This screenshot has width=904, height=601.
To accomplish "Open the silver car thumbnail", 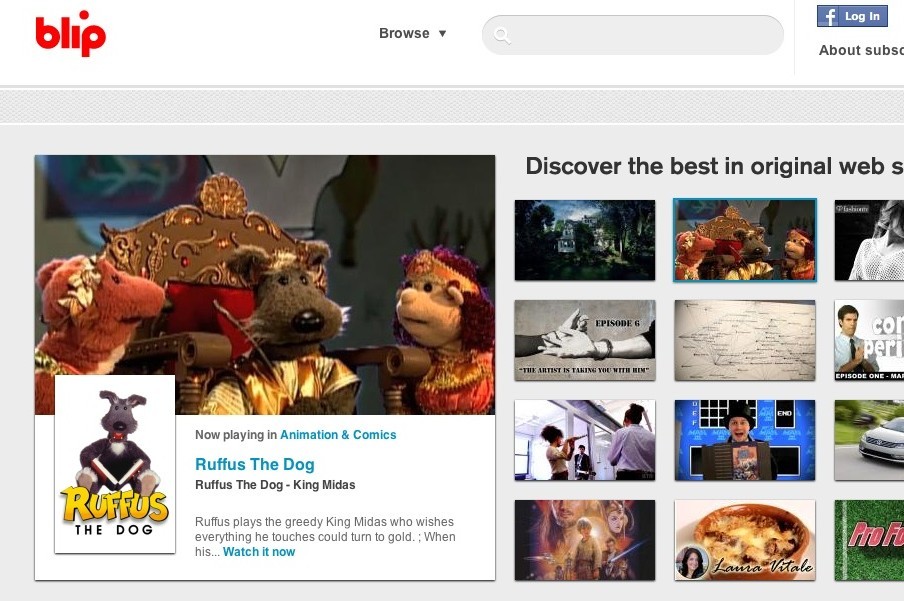I will [869, 440].
